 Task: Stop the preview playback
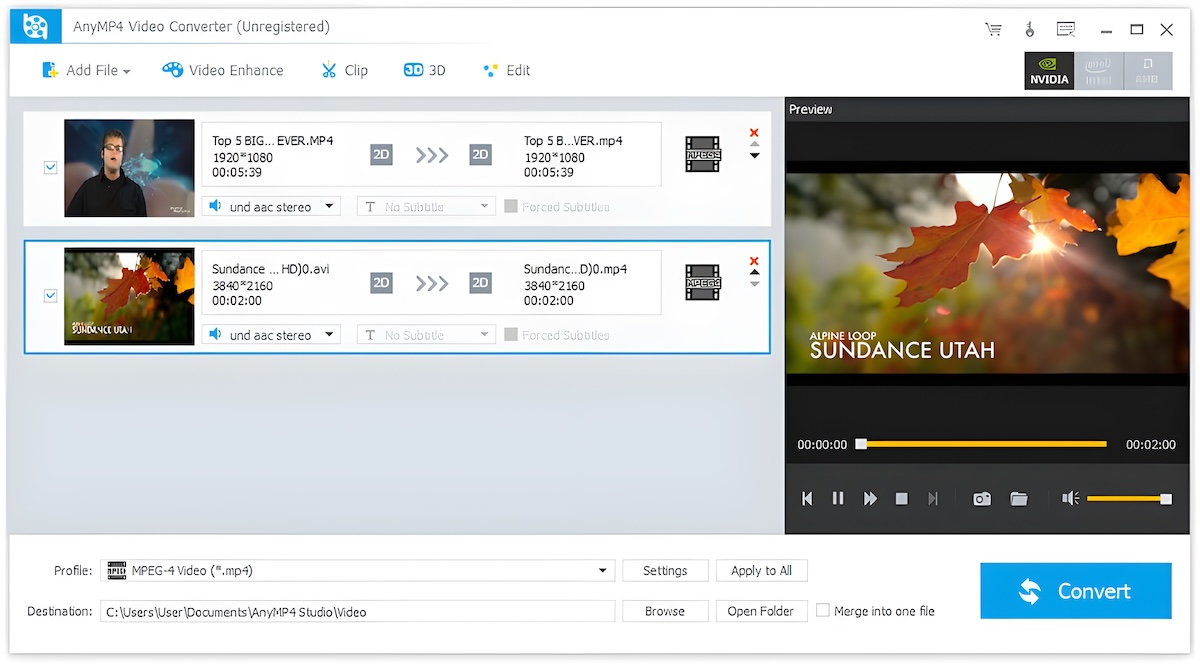[902, 498]
